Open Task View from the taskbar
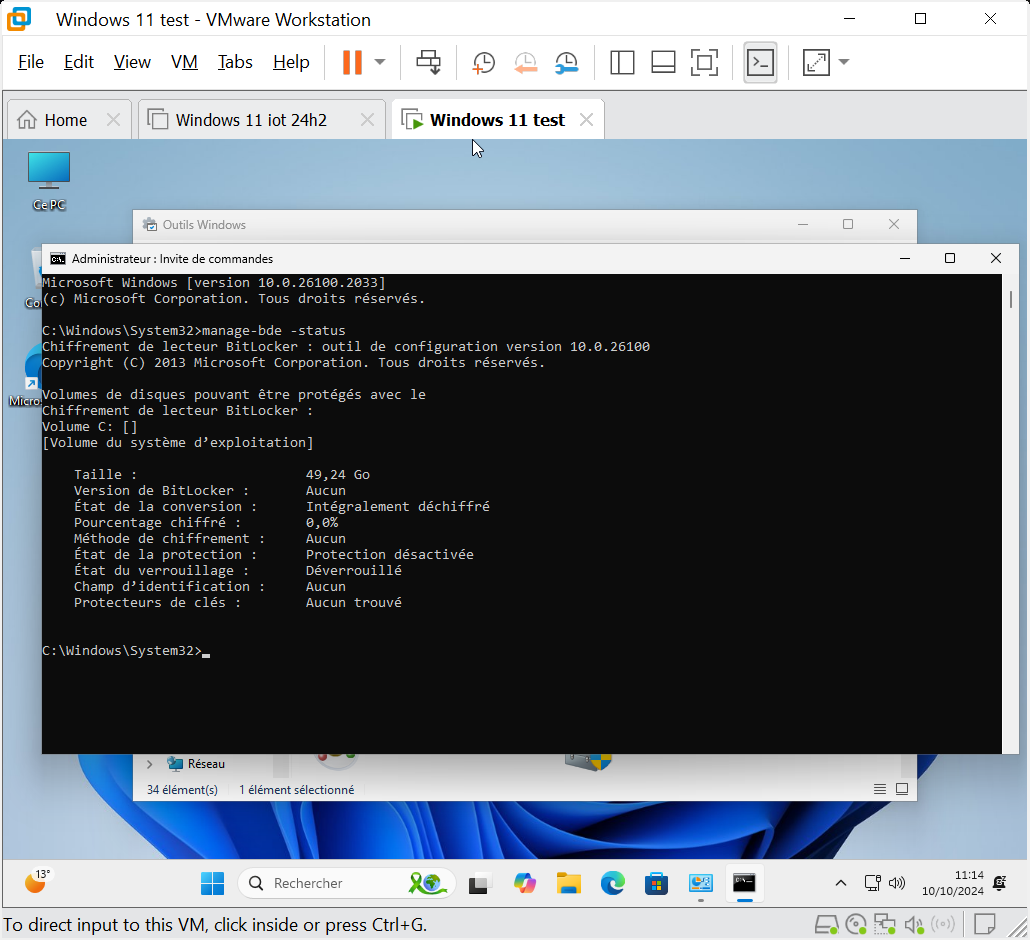This screenshot has width=1030, height=940. pos(480,884)
